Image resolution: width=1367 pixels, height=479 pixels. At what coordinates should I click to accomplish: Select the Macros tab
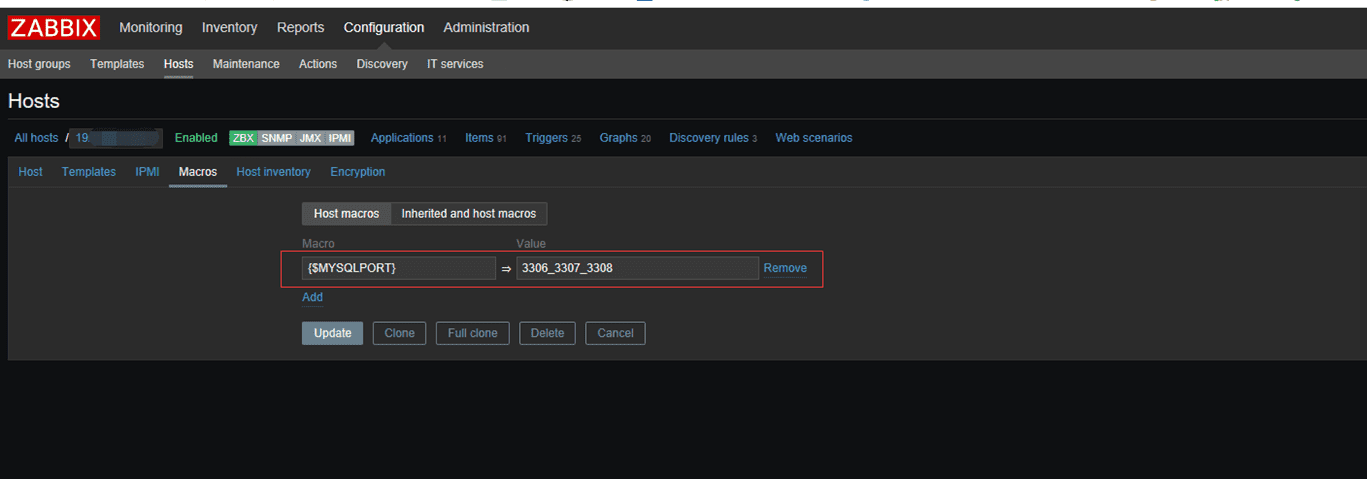(x=198, y=172)
